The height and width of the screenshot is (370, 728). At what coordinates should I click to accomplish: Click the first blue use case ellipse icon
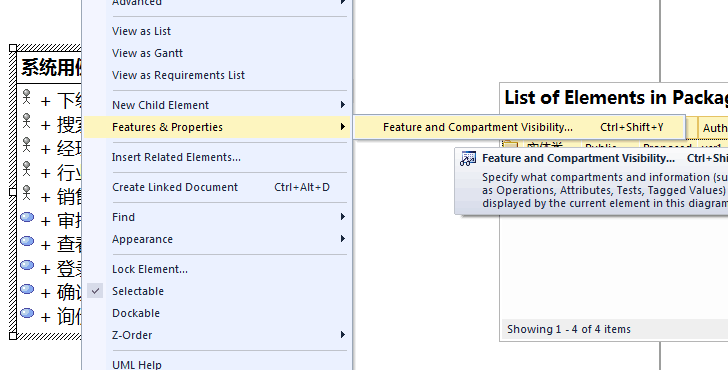tap(27, 217)
